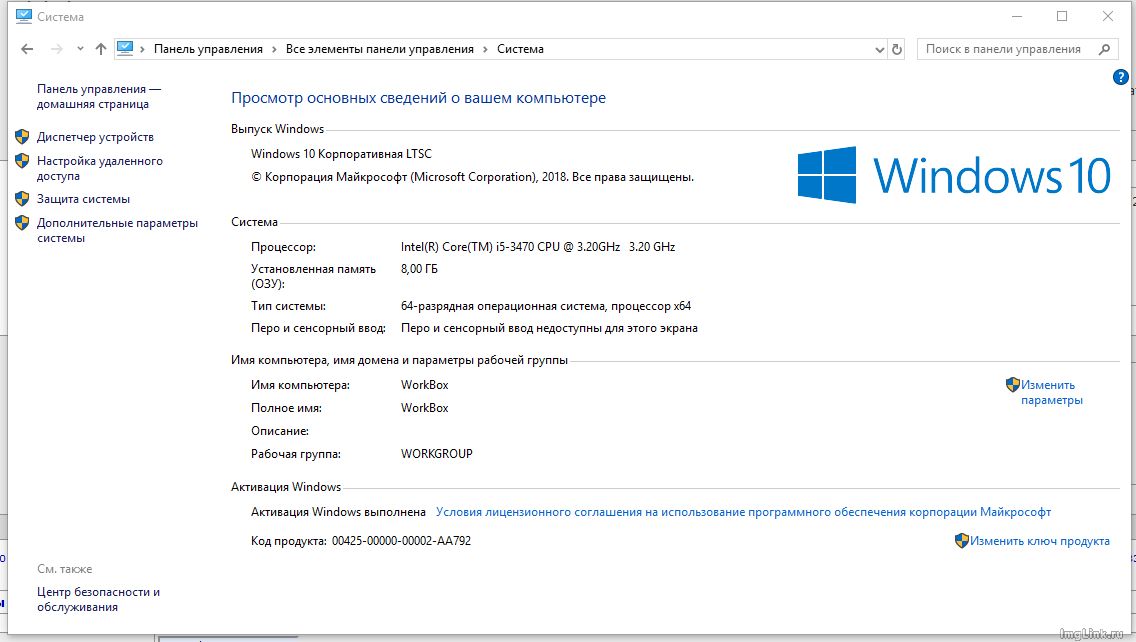Click the search magnifier icon
The image size is (1136, 642).
click(1104, 49)
